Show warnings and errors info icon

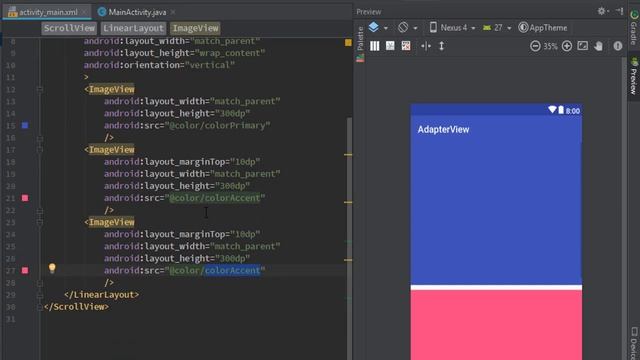click(618, 46)
